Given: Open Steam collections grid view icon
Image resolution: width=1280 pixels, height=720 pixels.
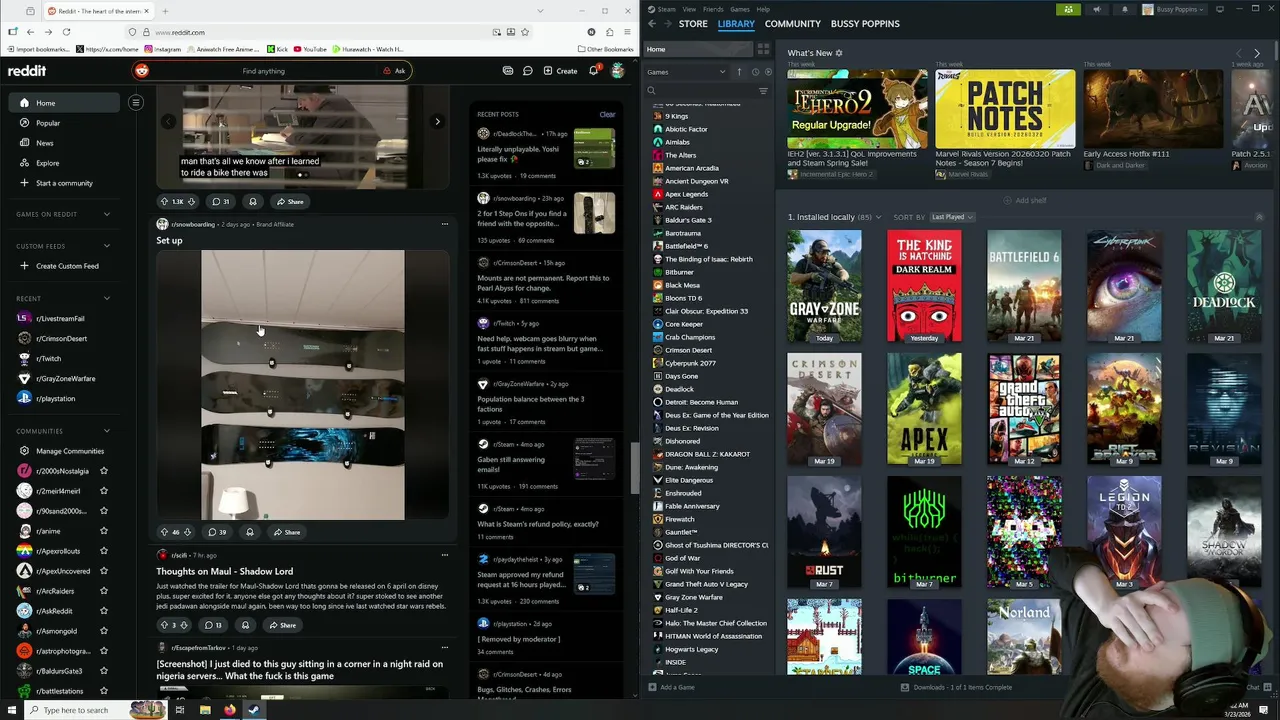Looking at the screenshot, I should pos(763,49).
